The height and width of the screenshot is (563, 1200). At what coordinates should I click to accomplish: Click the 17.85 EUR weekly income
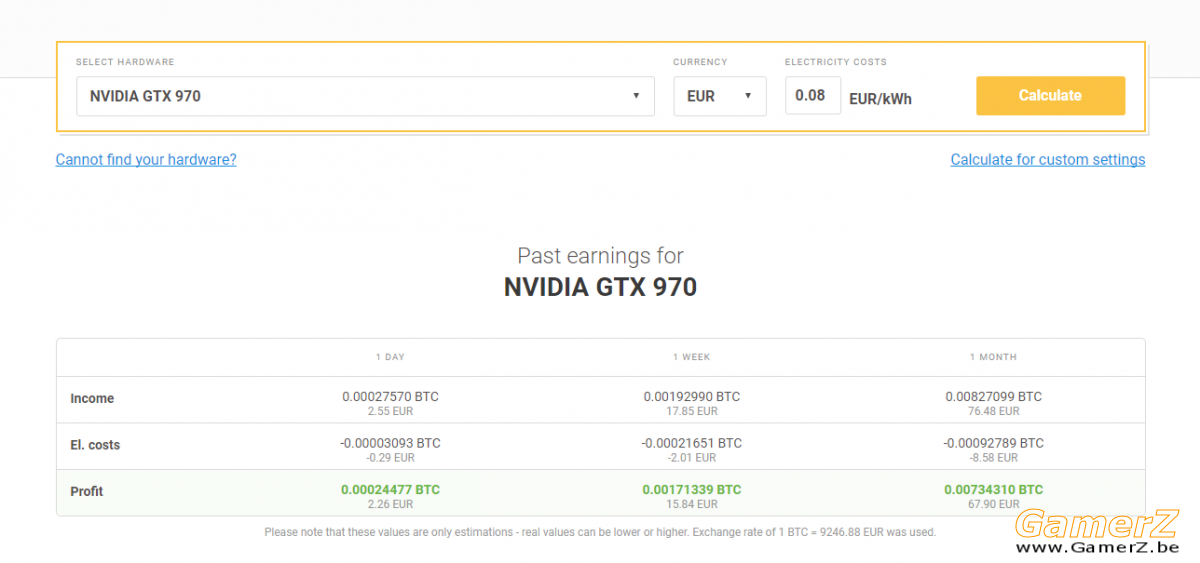point(692,411)
